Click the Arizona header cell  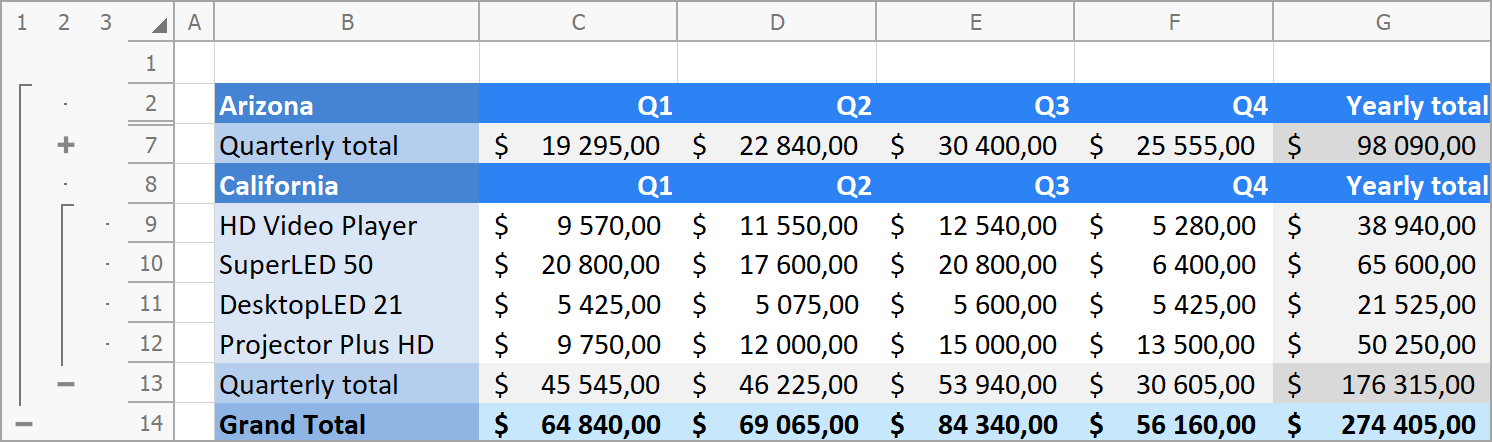click(x=346, y=105)
